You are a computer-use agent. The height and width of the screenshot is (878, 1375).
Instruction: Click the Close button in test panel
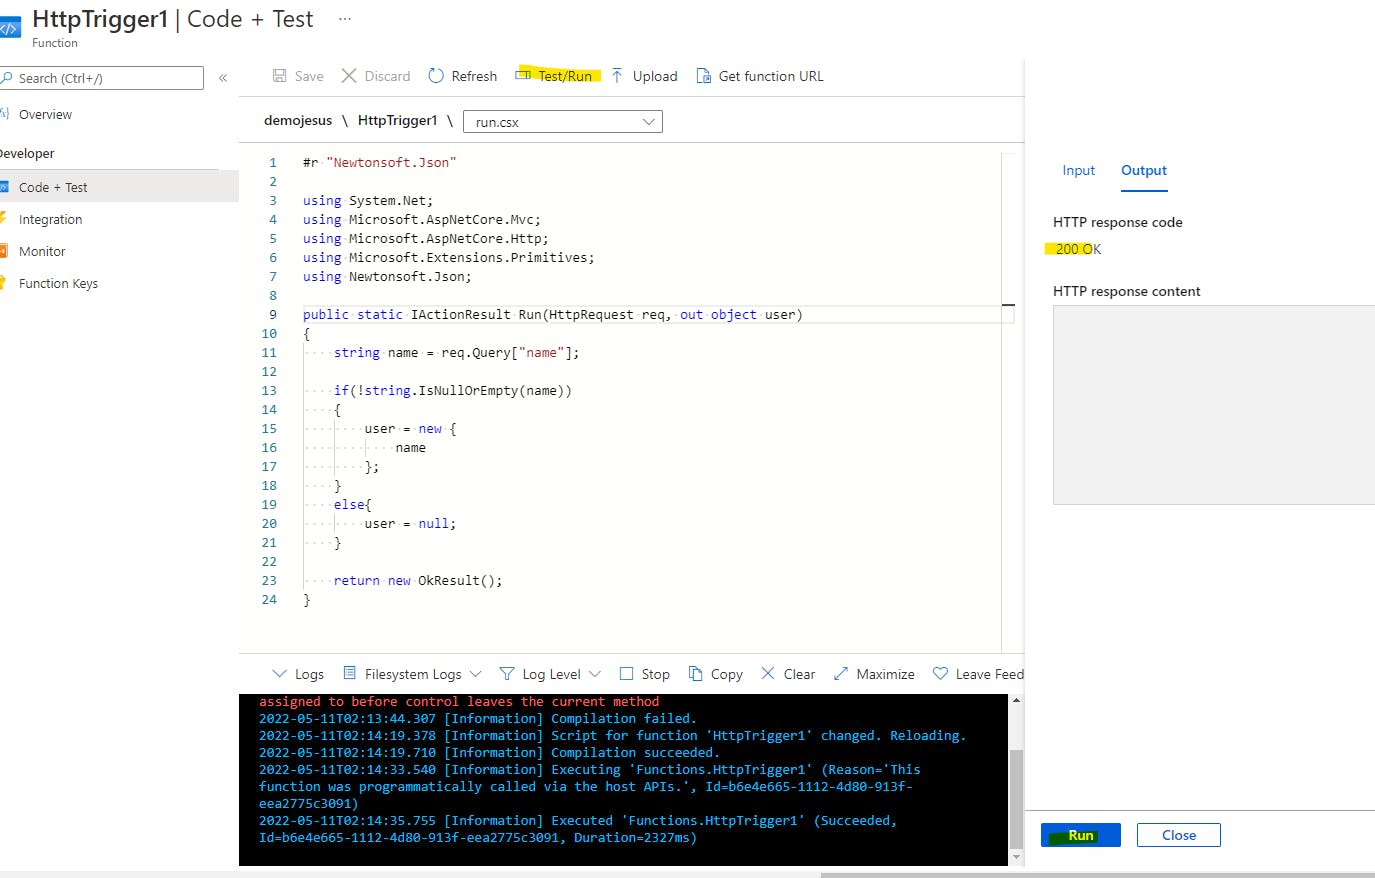(x=1179, y=835)
